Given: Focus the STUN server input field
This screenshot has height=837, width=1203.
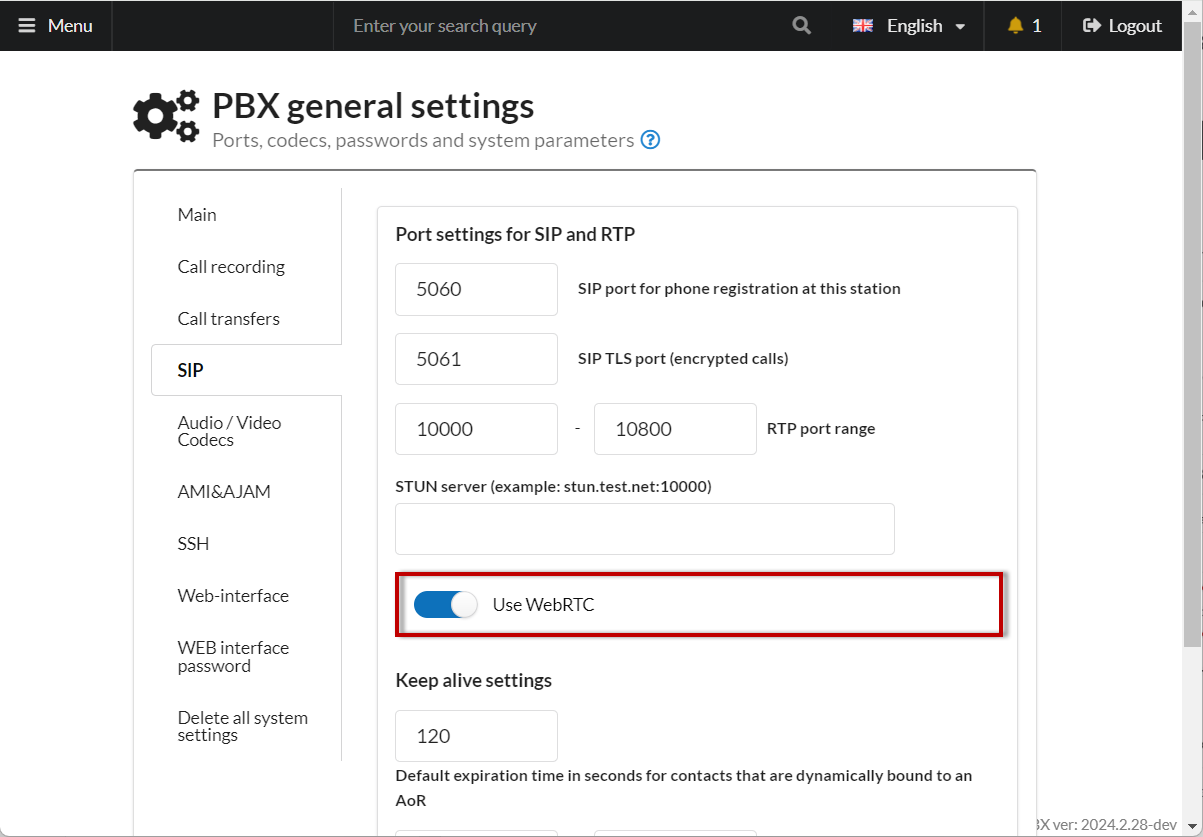Looking at the screenshot, I should point(644,529).
